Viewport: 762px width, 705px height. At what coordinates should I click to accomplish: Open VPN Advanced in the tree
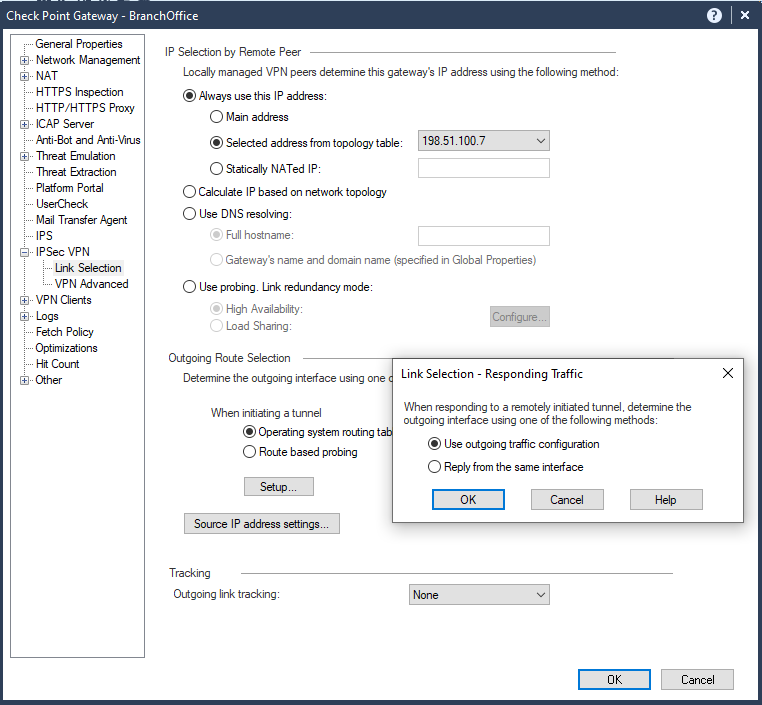click(x=91, y=284)
